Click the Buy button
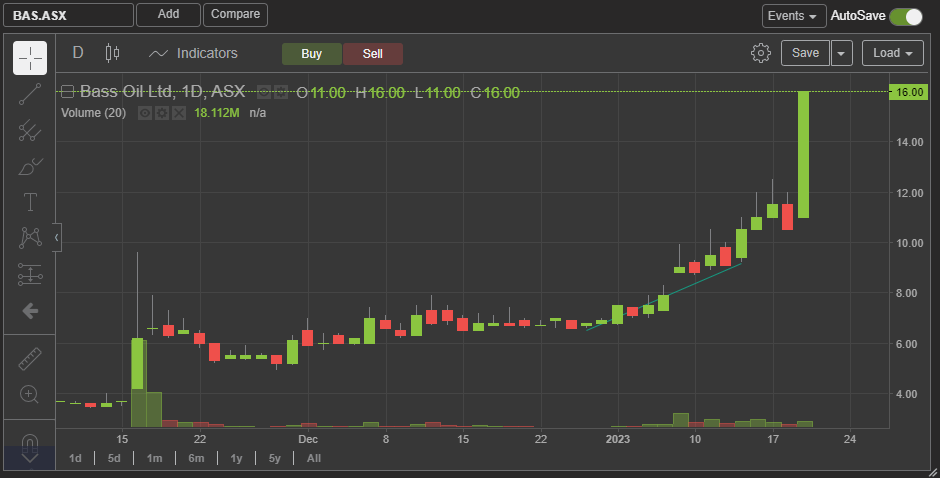Image resolution: width=940 pixels, height=478 pixels. [x=312, y=53]
